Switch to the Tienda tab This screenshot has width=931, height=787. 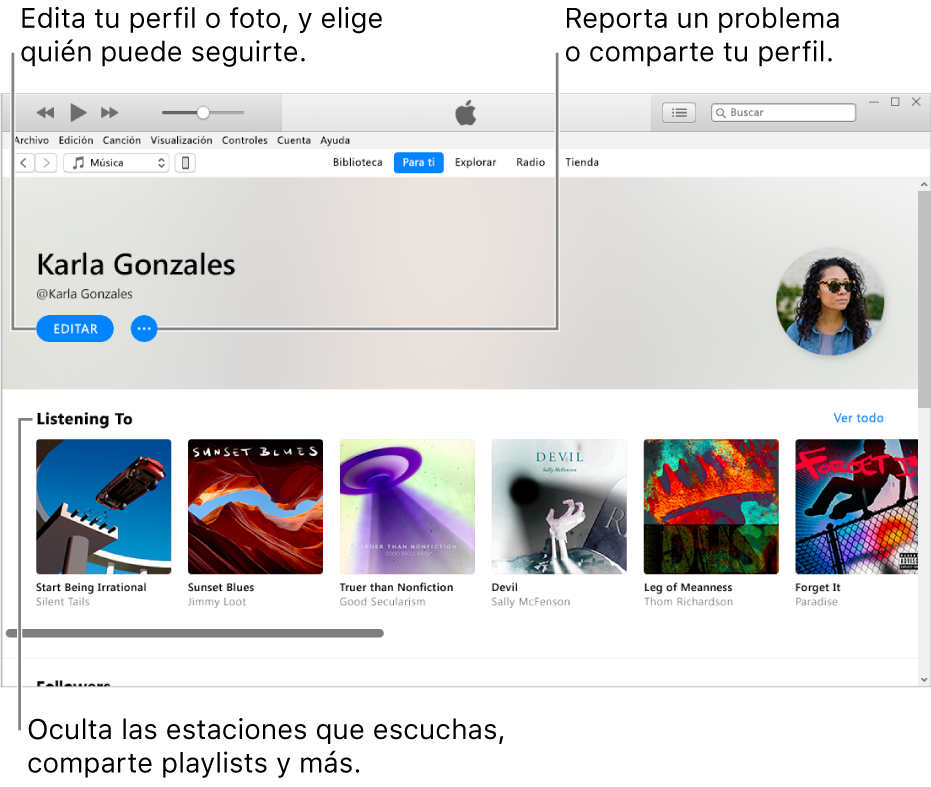pyautogui.click(x=582, y=162)
